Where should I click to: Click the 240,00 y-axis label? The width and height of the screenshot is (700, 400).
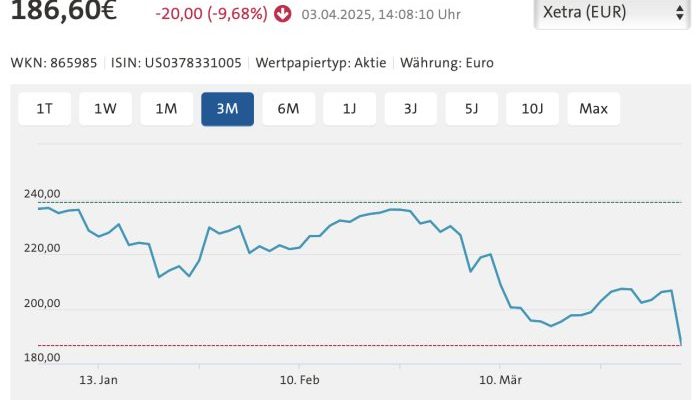pos(42,194)
